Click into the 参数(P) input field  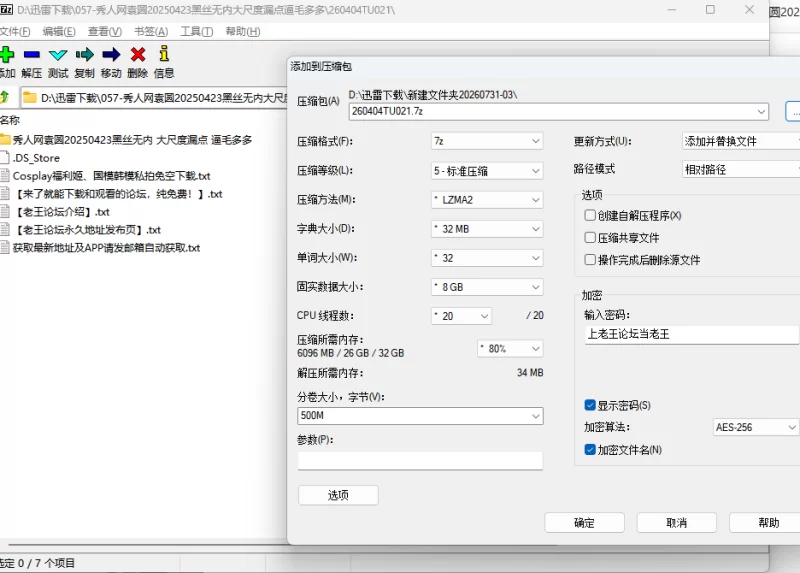click(x=420, y=460)
